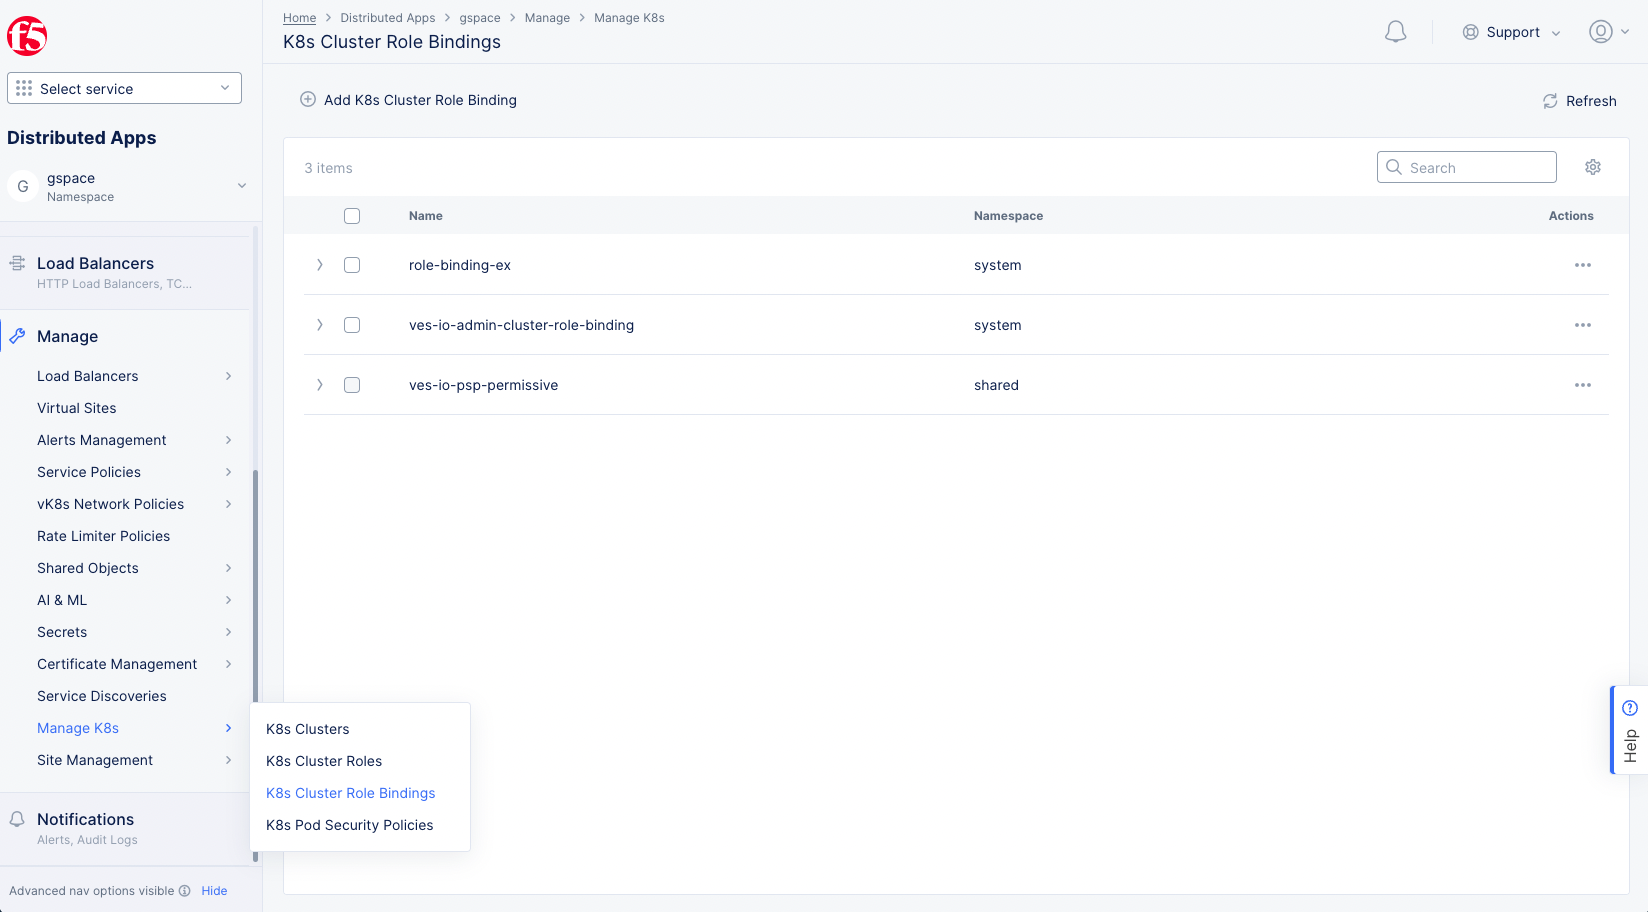Check the checkbox for ves-io-psp-permissive
Viewport: 1648px width, 912px height.
click(351, 385)
